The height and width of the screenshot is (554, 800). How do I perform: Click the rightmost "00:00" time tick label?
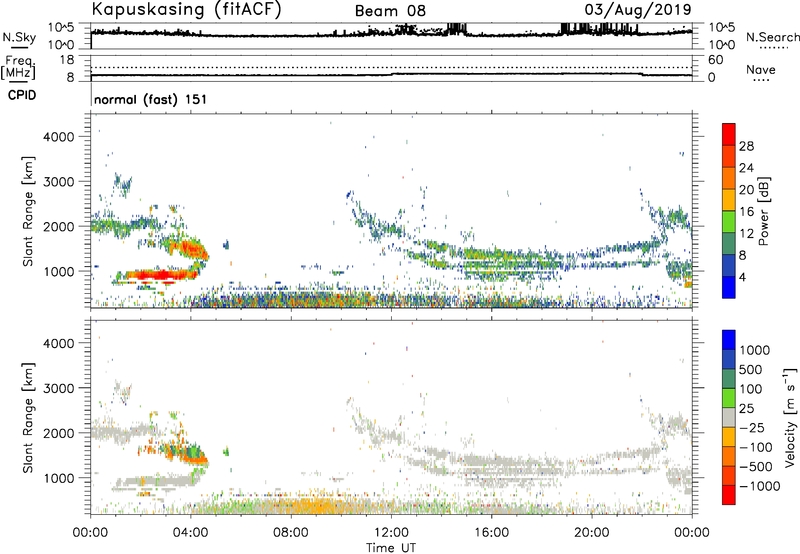click(x=692, y=533)
